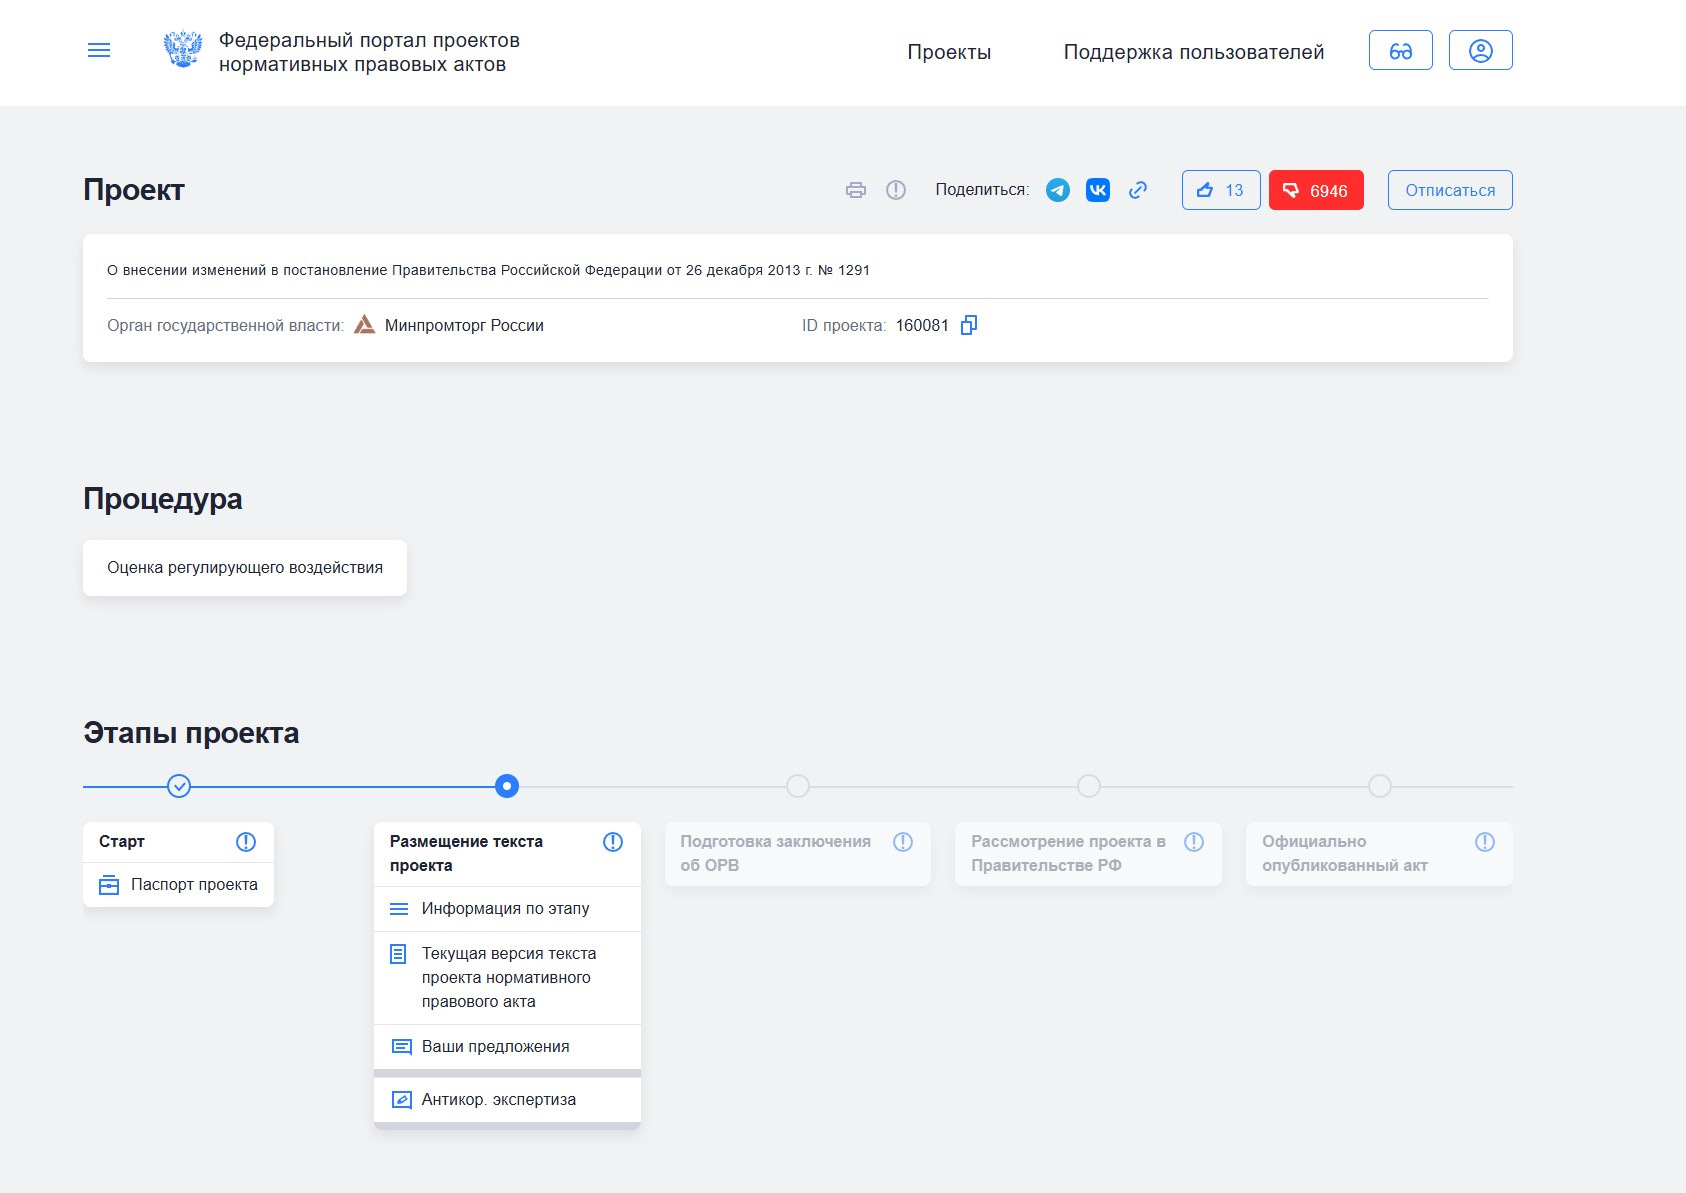The height and width of the screenshot is (1193, 1686).
Task: Click Оценка регулирующего воздействия procedure
Action: point(245,568)
